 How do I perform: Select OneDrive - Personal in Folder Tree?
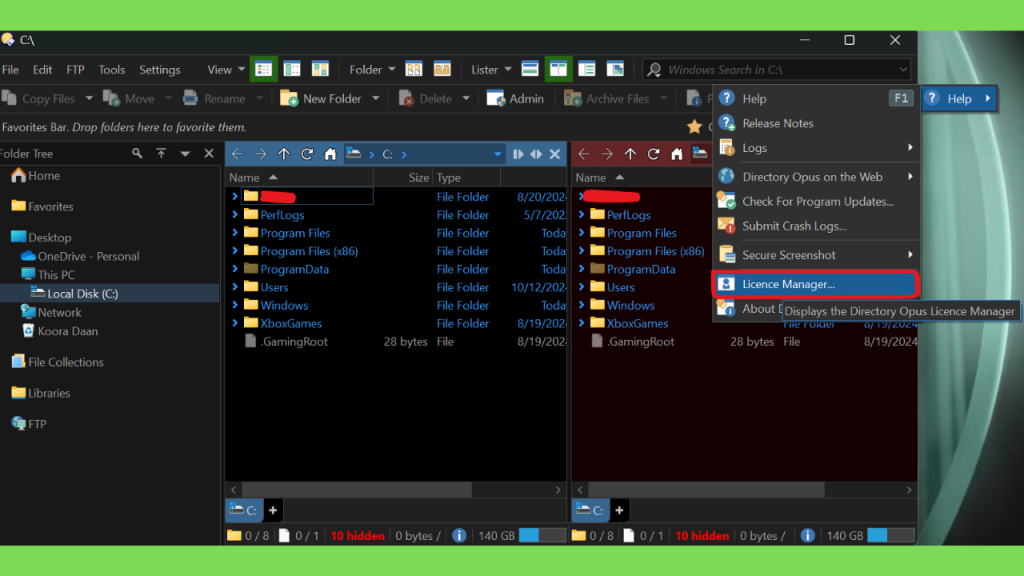[x=88, y=256]
